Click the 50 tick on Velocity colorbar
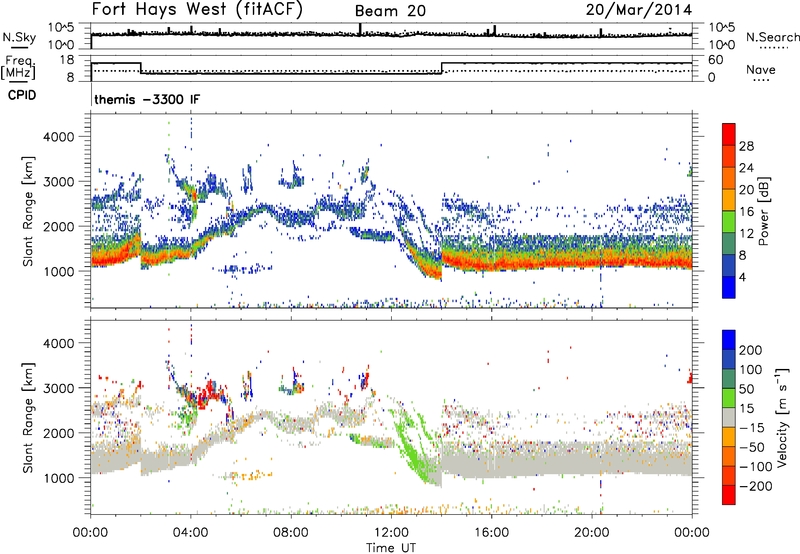 coord(746,389)
